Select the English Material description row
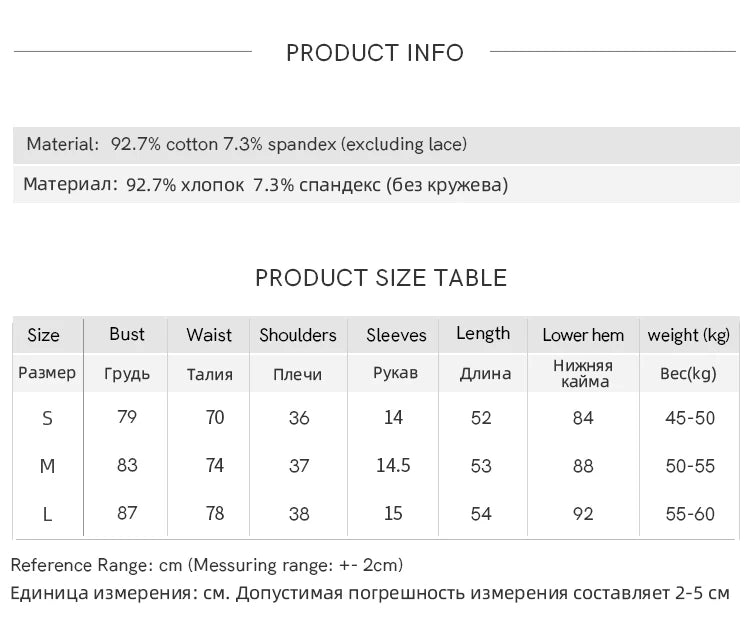The image size is (750, 630). pos(376,145)
